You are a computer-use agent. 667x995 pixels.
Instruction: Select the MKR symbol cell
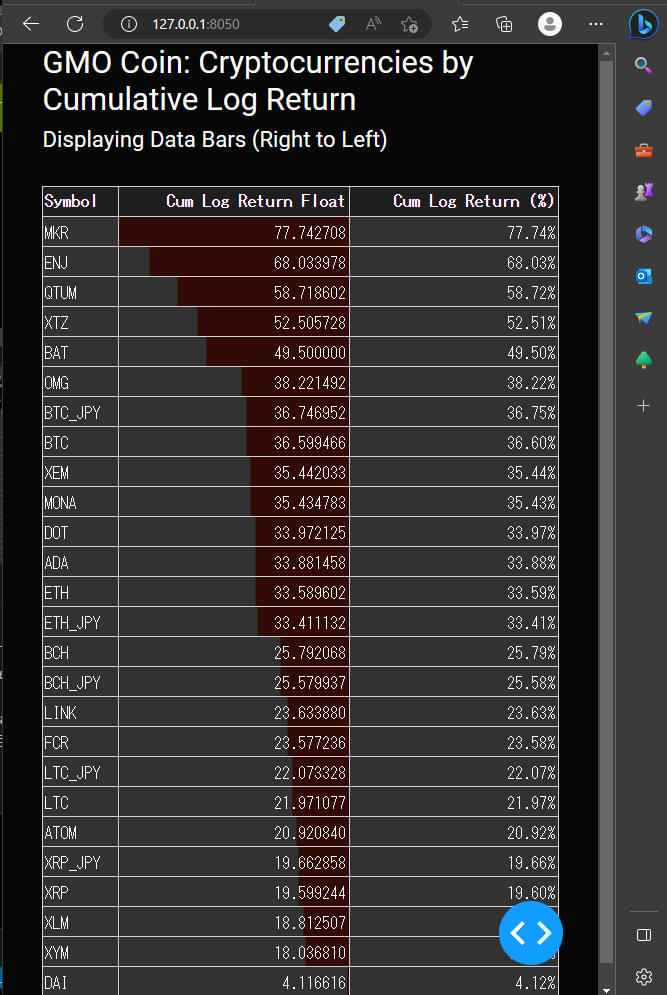(81, 232)
